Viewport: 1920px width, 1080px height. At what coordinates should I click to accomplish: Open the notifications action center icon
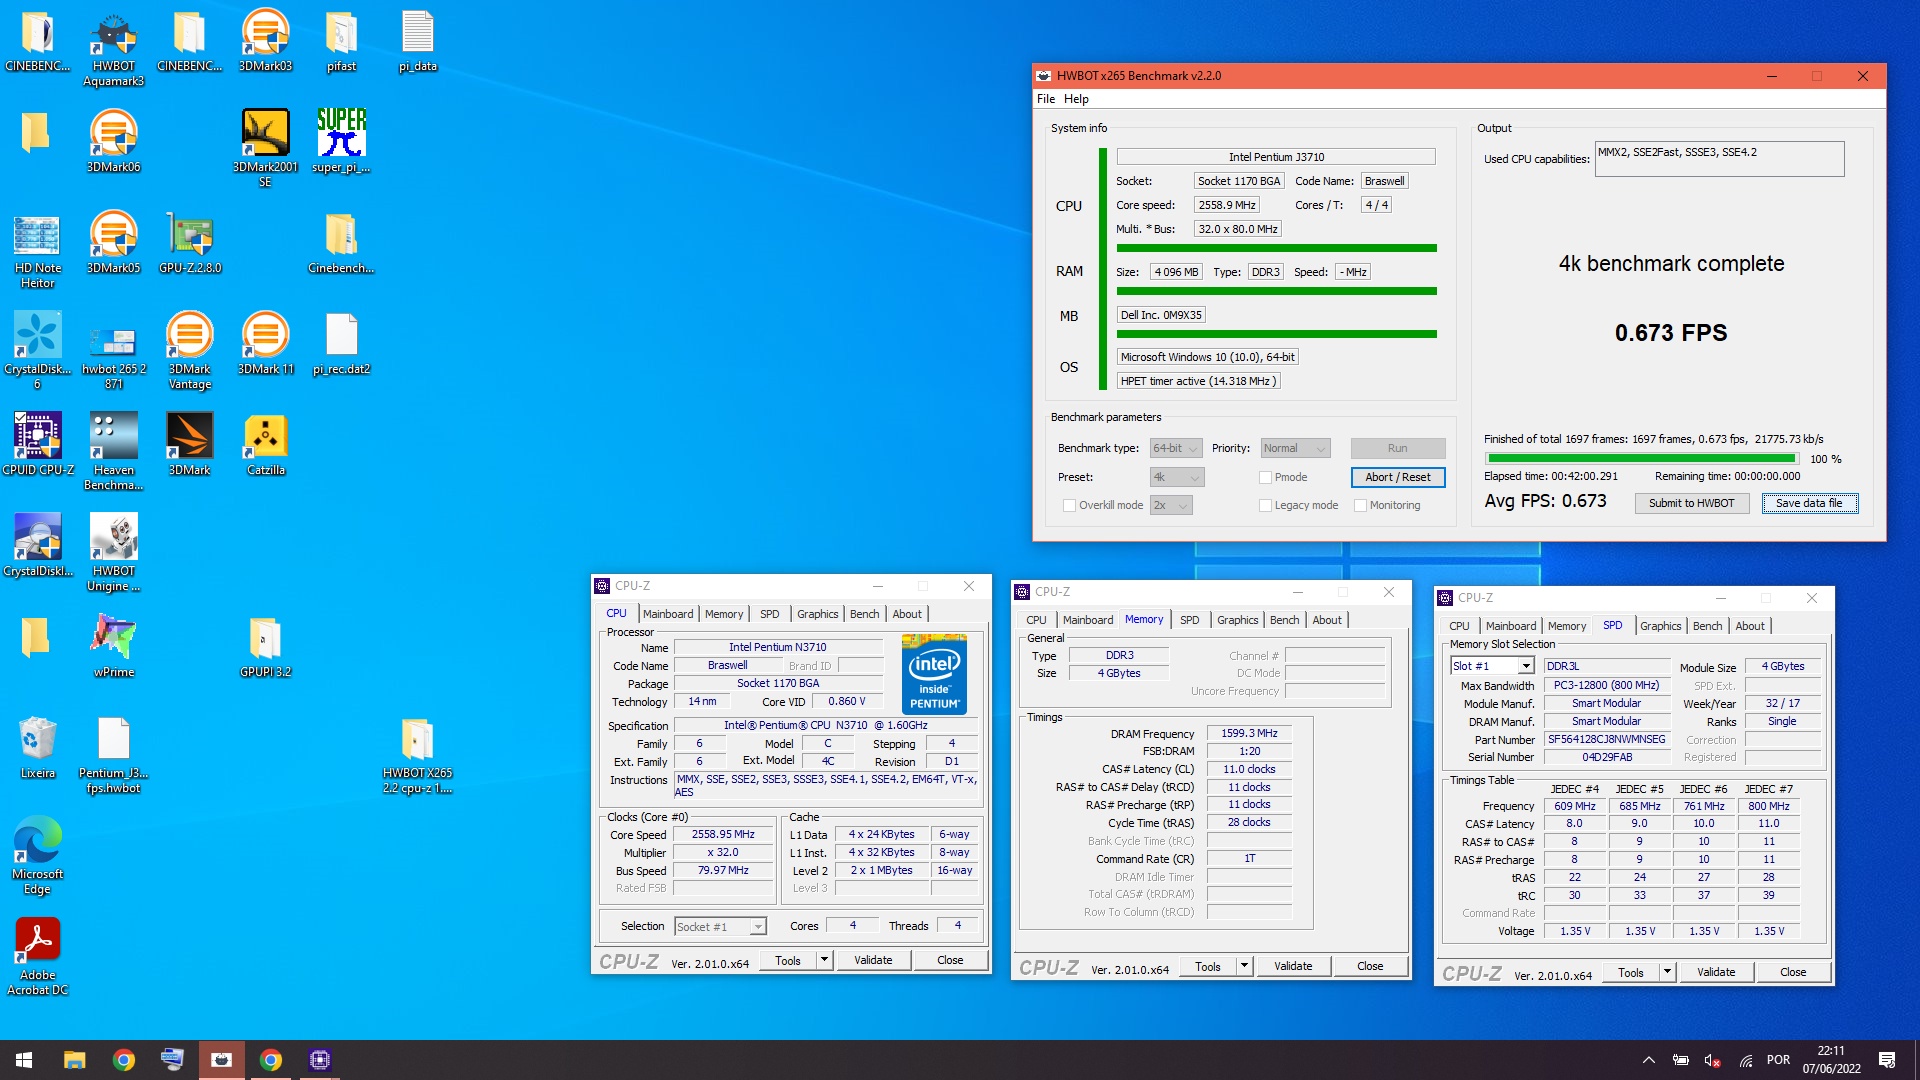tap(1887, 1060)
